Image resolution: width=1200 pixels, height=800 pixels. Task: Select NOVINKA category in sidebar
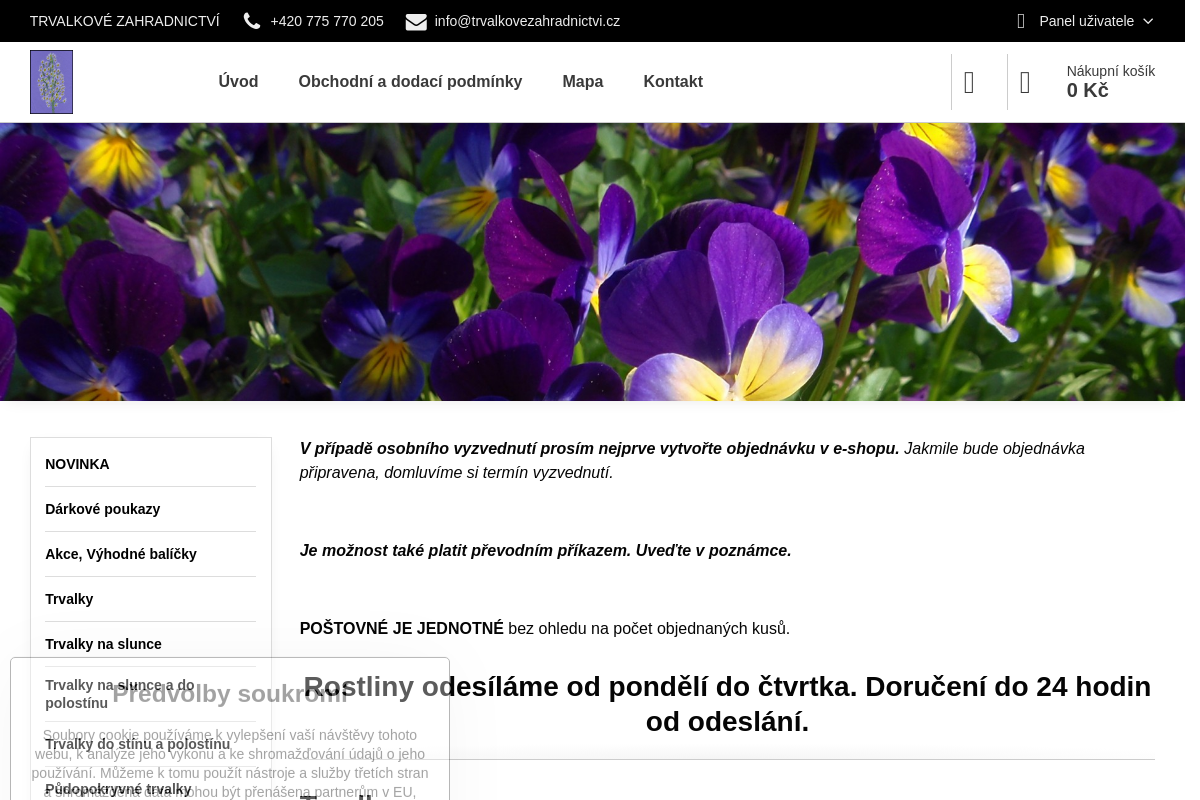pyautogui.click(x=150, y=464)
